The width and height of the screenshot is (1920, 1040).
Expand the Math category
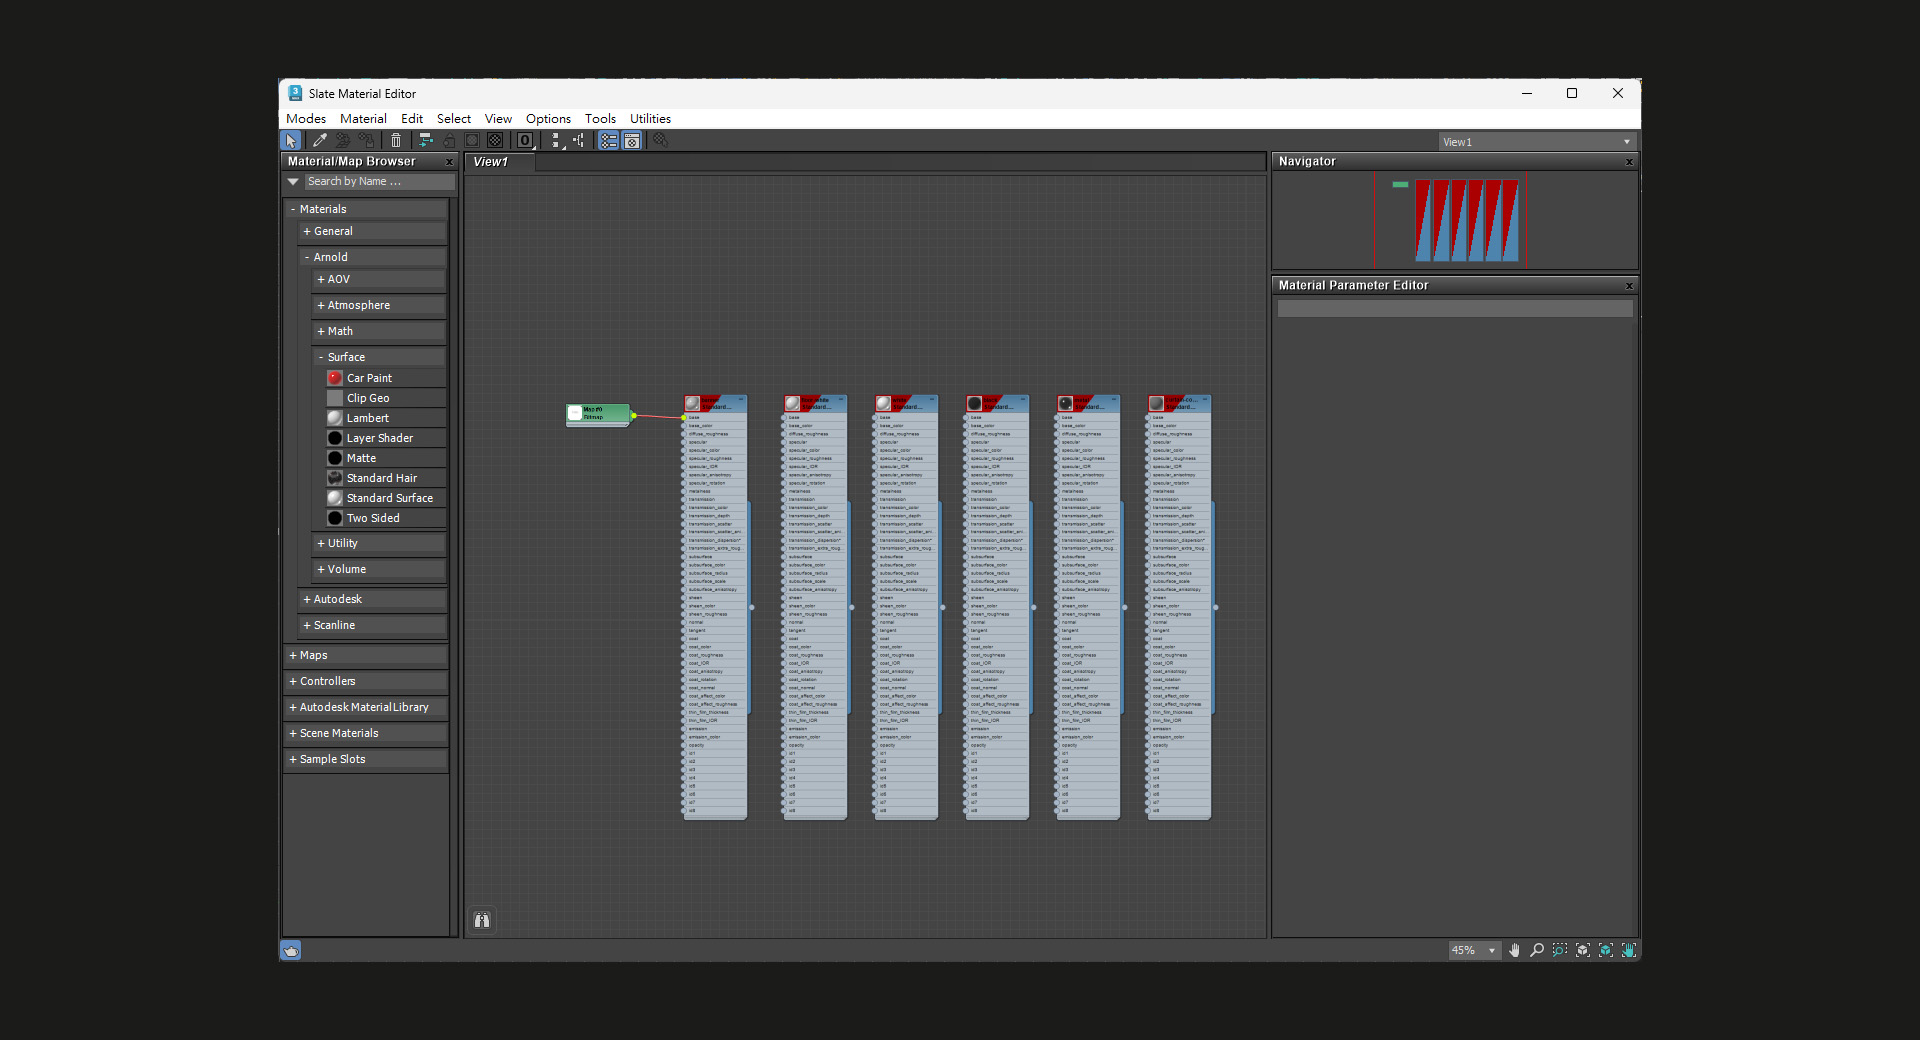321,331
